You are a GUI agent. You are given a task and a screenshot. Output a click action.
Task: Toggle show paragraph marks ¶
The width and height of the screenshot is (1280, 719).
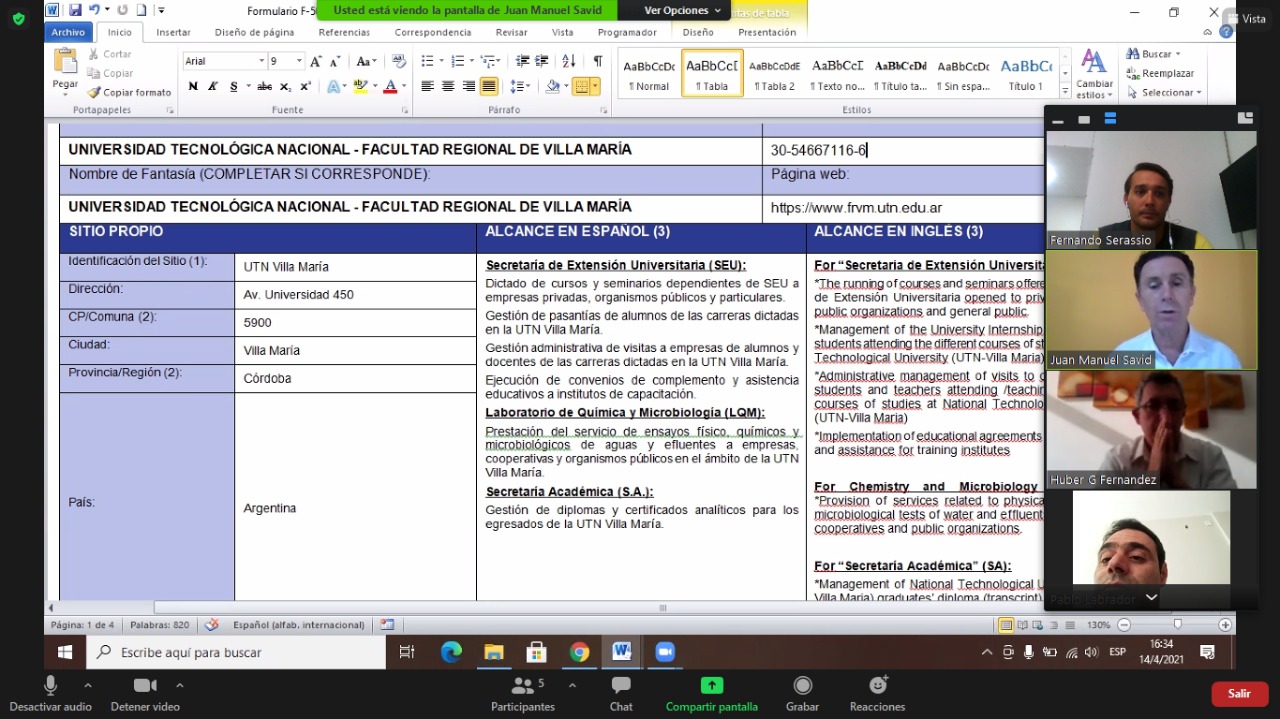[x=597, y=61]
